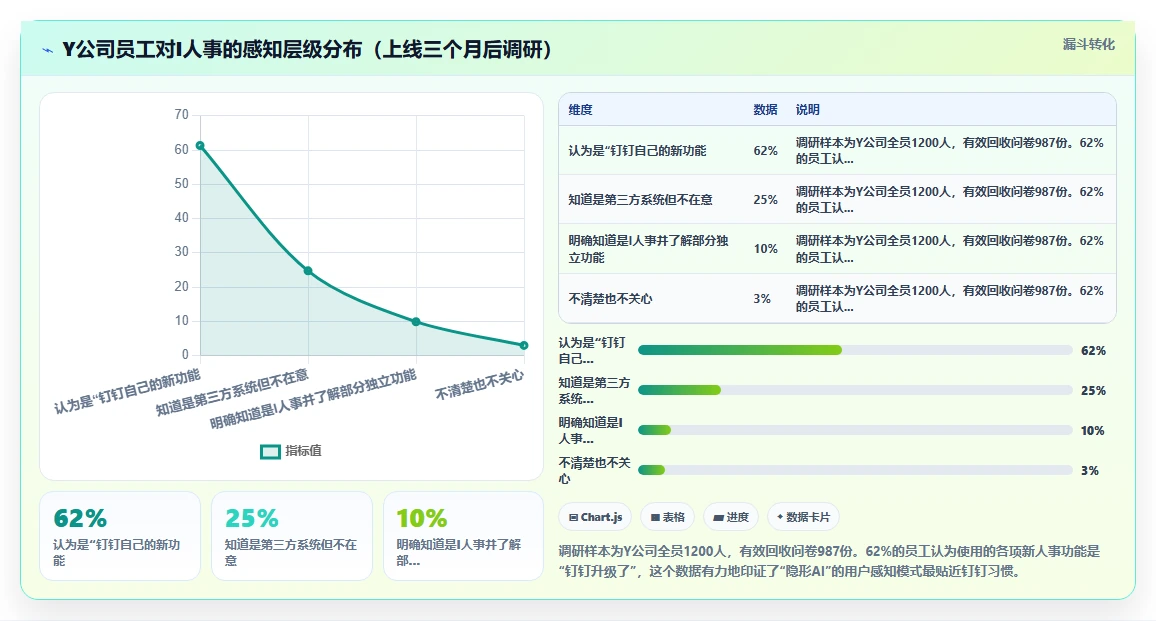
Task: Select the 数据卡片 tag button
Action: point(804,517)
